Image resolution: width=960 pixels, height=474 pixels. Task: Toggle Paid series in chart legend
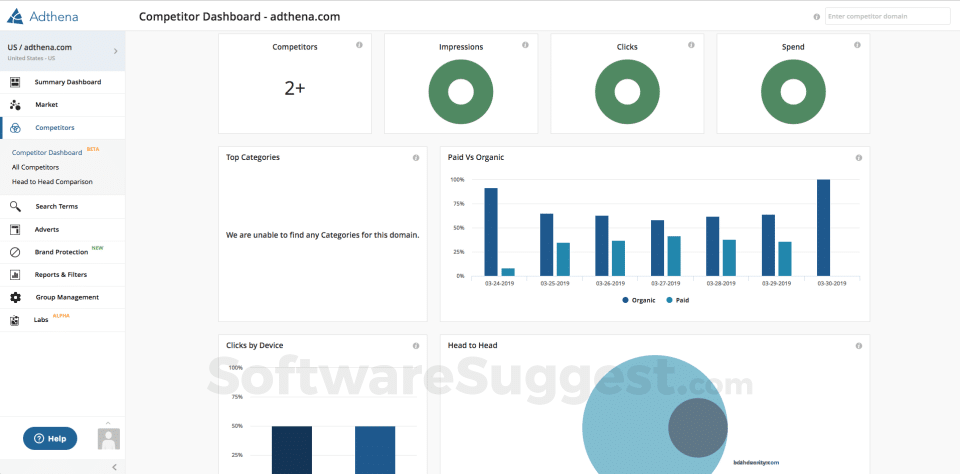678,300
